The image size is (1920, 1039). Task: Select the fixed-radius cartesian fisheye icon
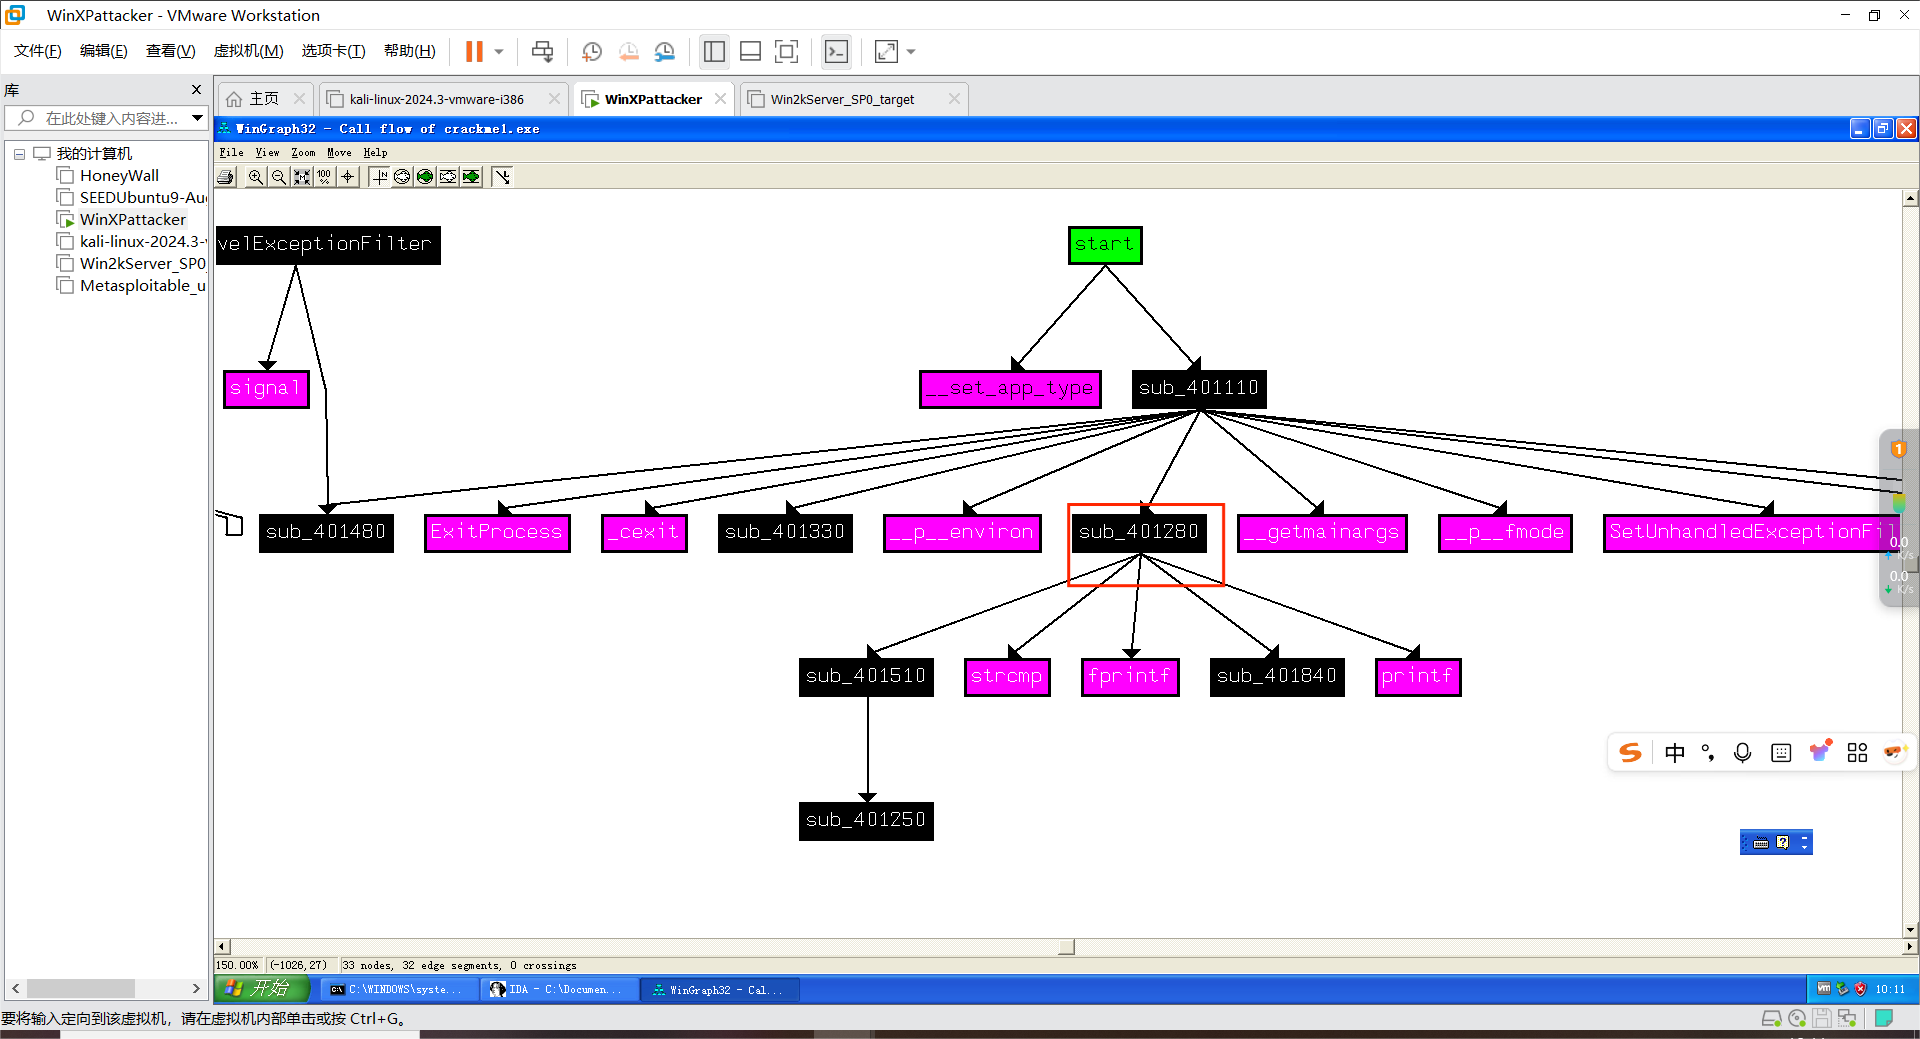coord(471,177)
